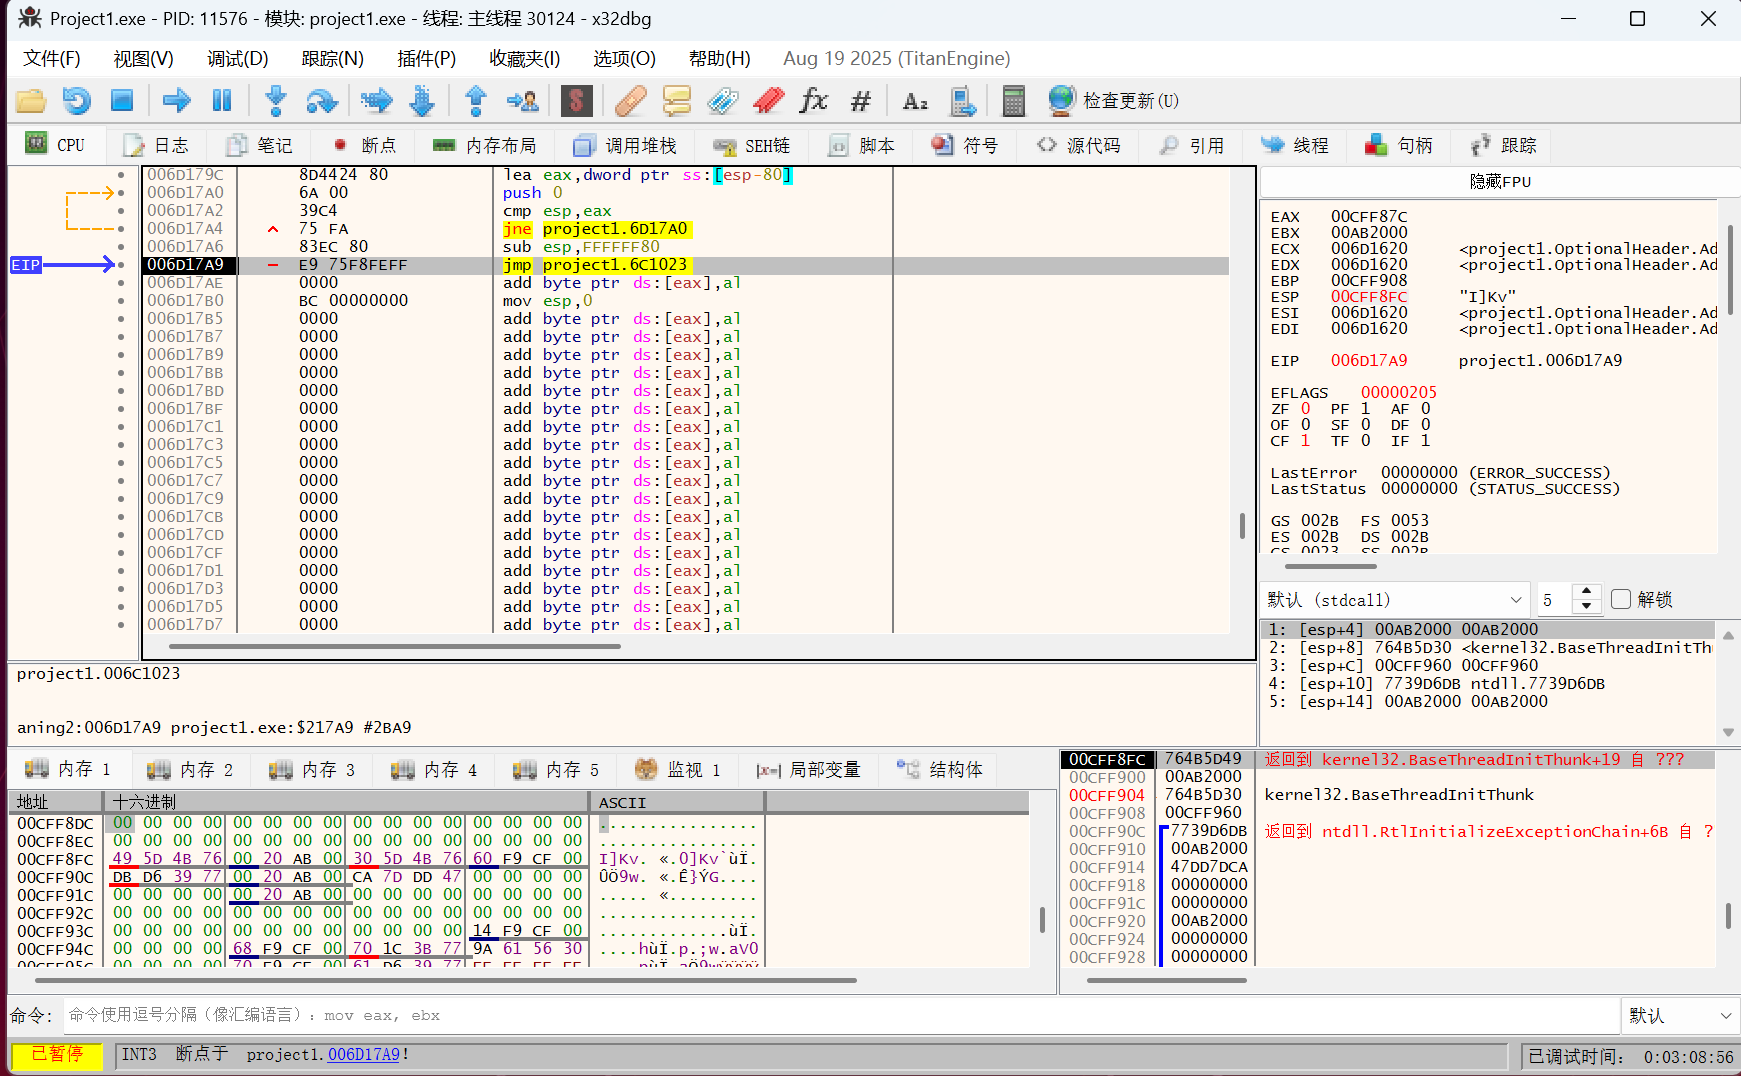Click the step over icon
The height and width of the screenshot is (1076, 1741).
tap(322, 101)
